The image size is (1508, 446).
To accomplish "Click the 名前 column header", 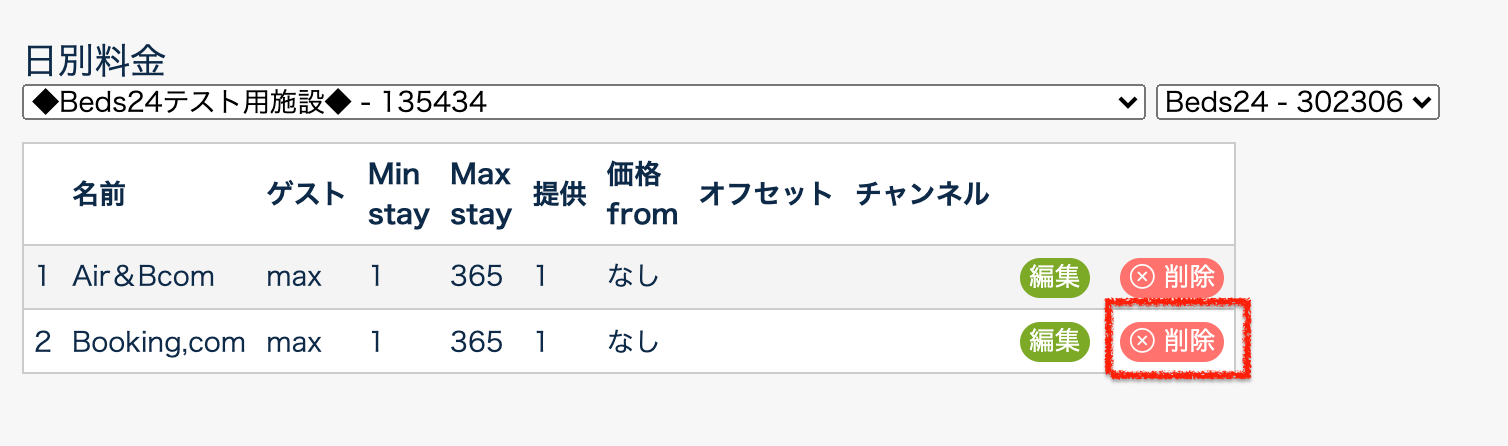I will pyautogui.click(x=98, y=194).
